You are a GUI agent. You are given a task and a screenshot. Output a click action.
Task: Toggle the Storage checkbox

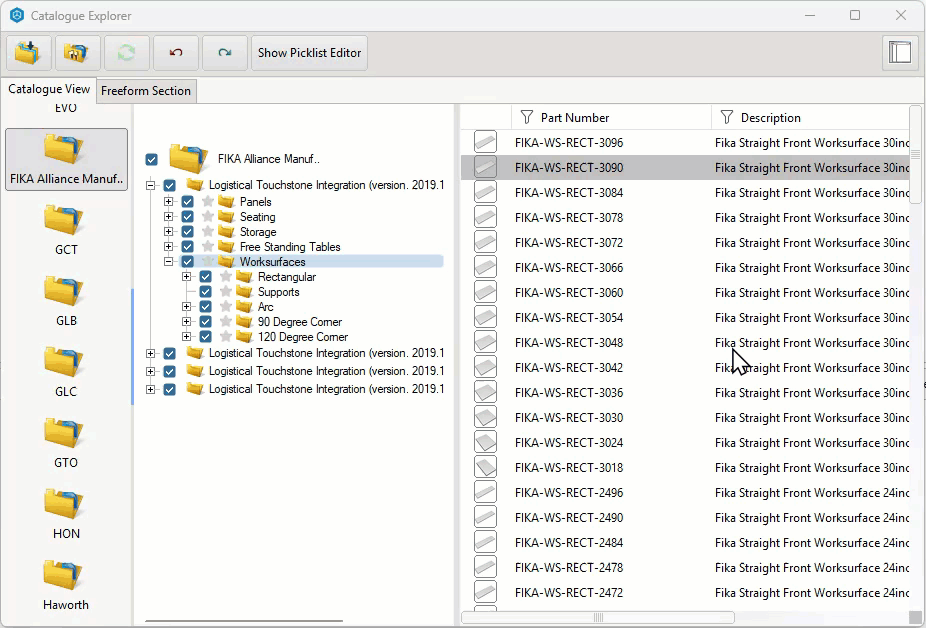pos(188,232)
